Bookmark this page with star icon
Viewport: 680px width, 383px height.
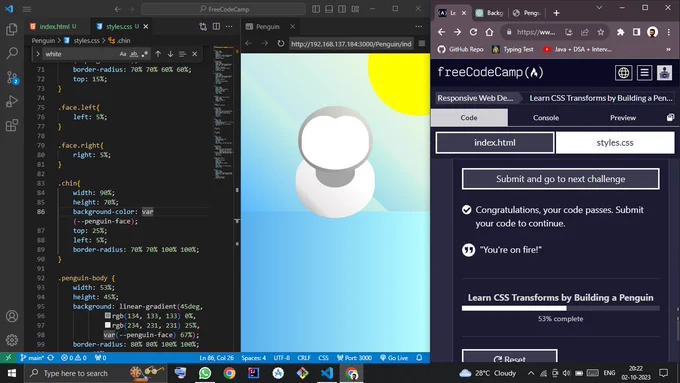pos(601,32)
